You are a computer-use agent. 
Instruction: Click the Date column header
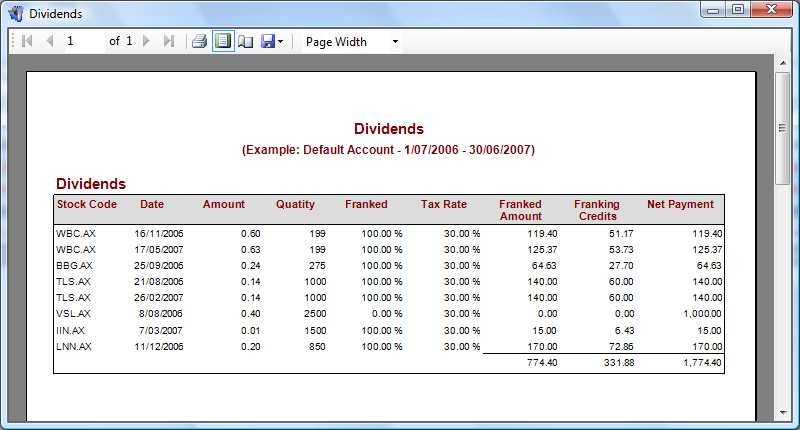coord(152,204)
